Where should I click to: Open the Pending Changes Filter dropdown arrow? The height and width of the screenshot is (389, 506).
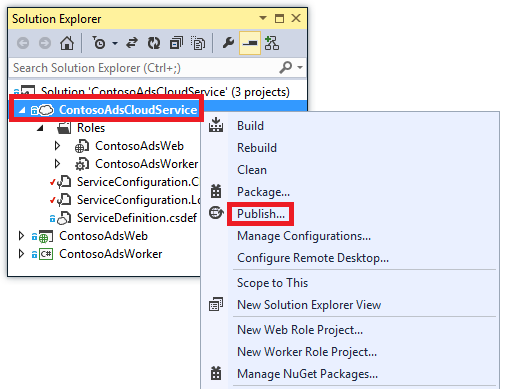tap(115, 43)
